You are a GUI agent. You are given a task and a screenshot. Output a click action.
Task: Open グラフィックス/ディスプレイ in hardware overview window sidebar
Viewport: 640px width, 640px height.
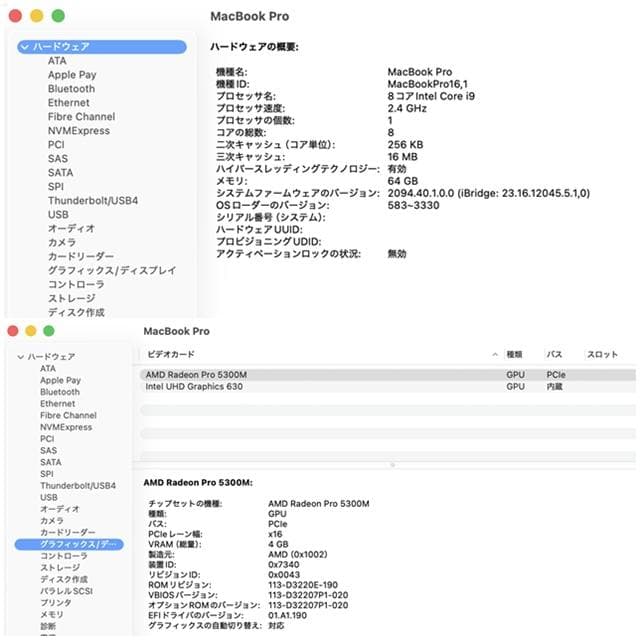click(112, 270)
